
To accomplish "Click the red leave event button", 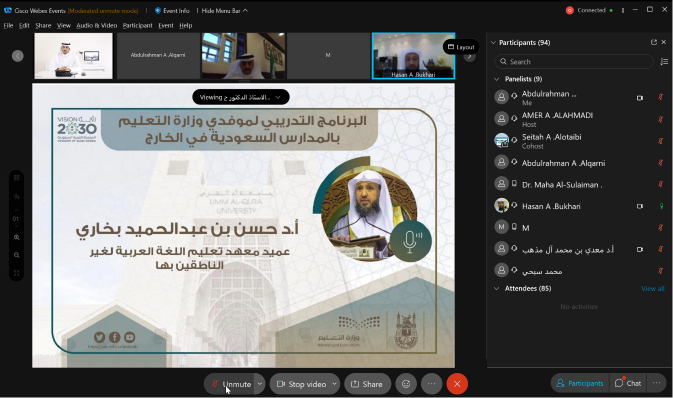I will click(x=457, y=384).
